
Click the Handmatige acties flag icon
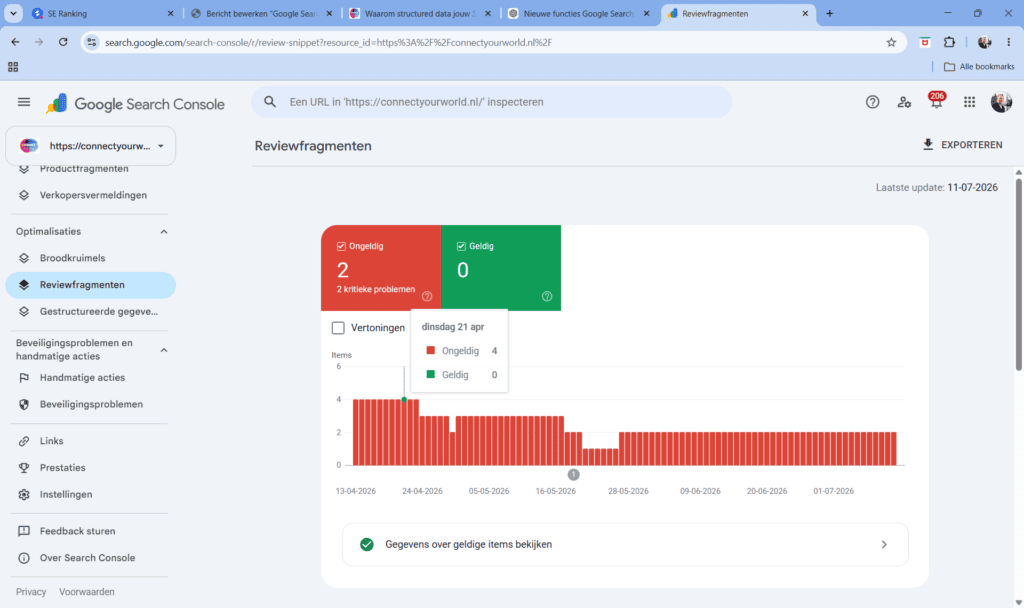[24, 377]
